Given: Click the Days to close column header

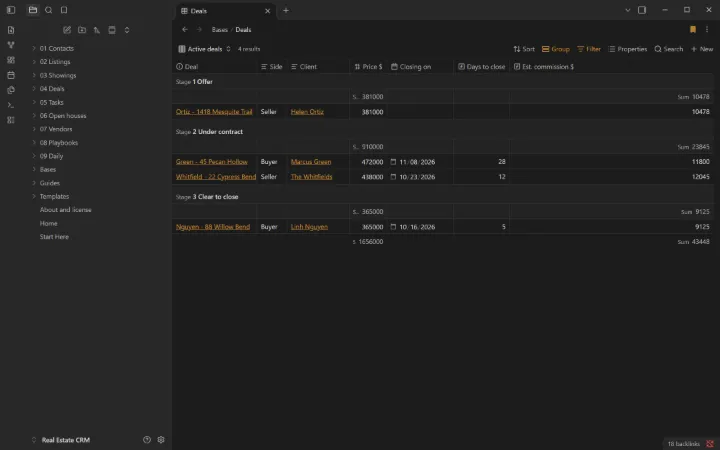Looking at the screenshot, I should 482,67.
